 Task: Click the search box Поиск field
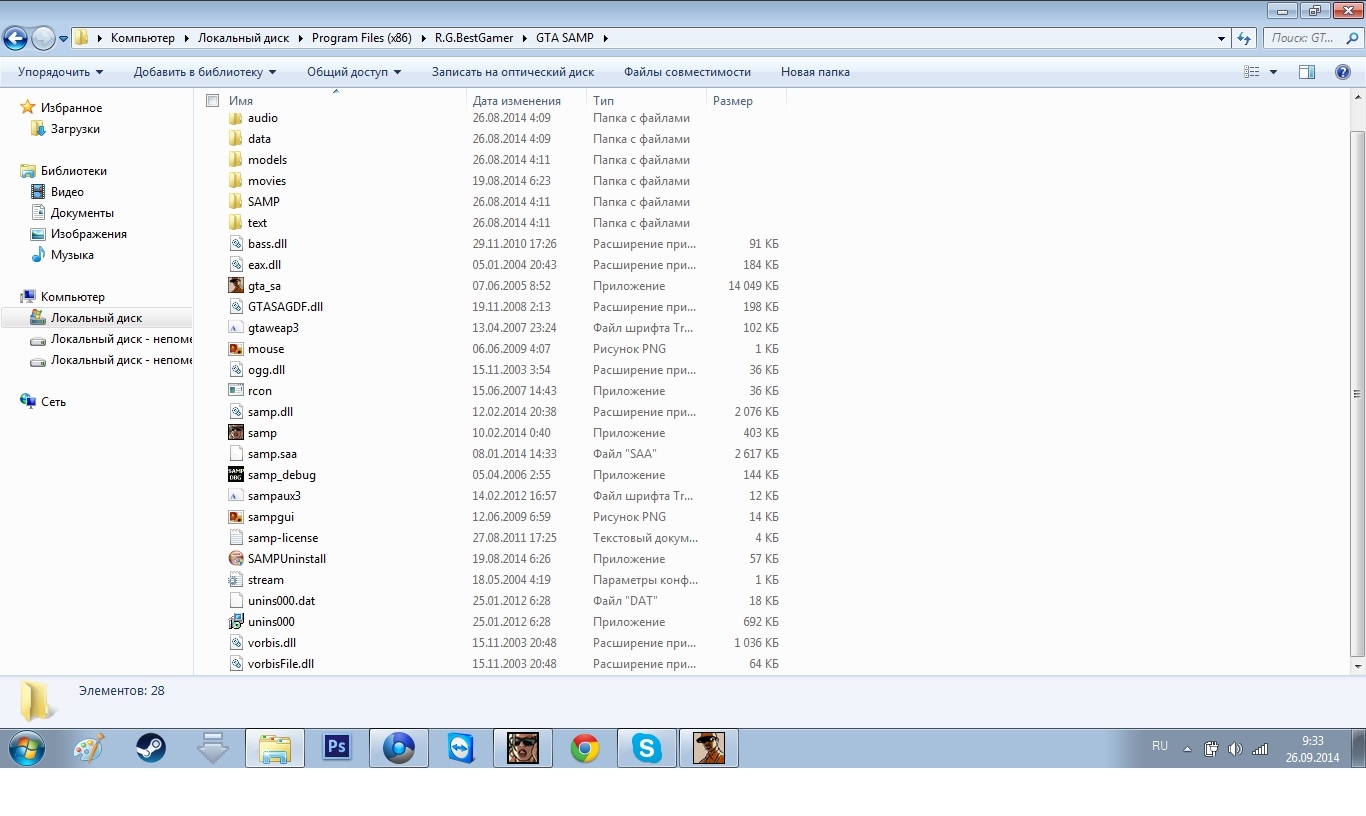[1312, 38]
